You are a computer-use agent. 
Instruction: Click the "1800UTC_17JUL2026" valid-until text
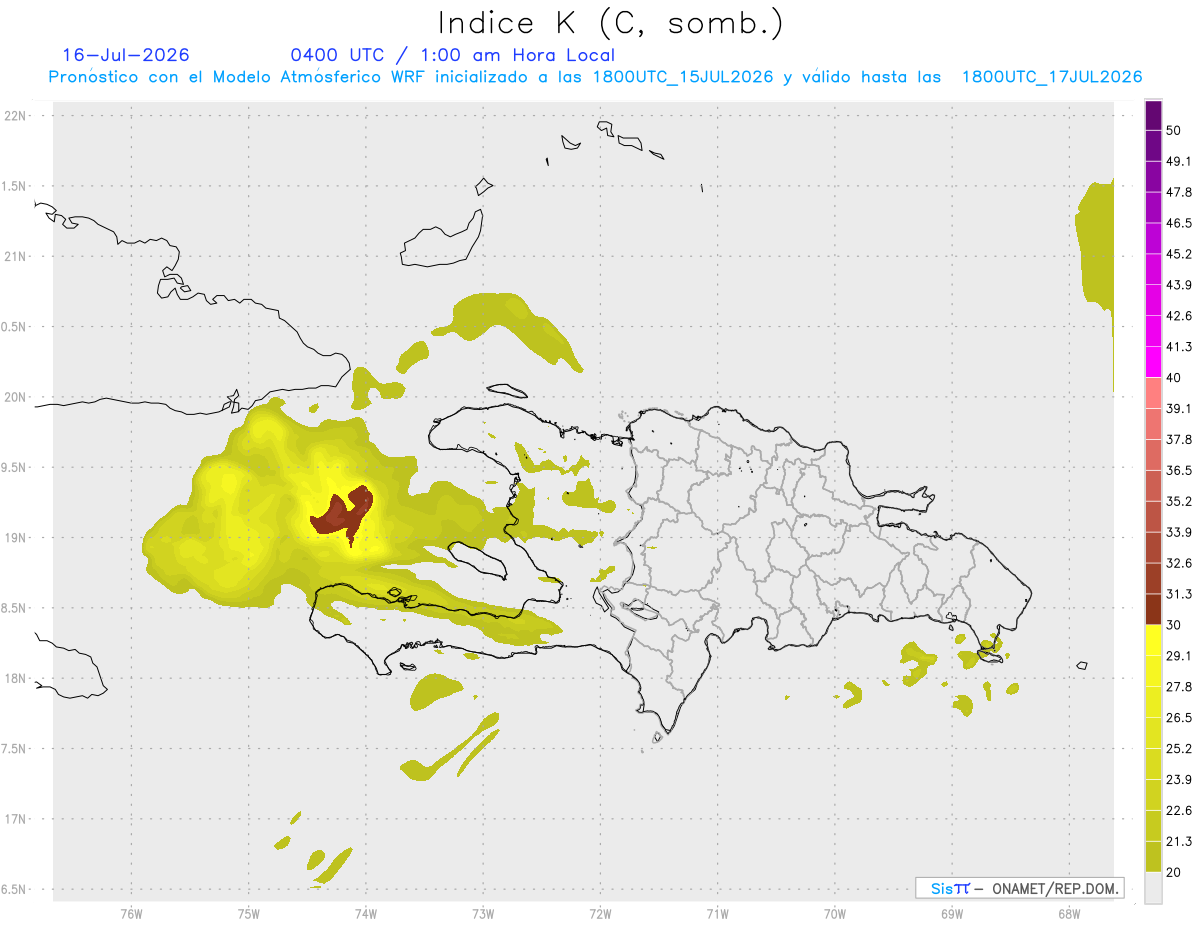(1052, 77)
